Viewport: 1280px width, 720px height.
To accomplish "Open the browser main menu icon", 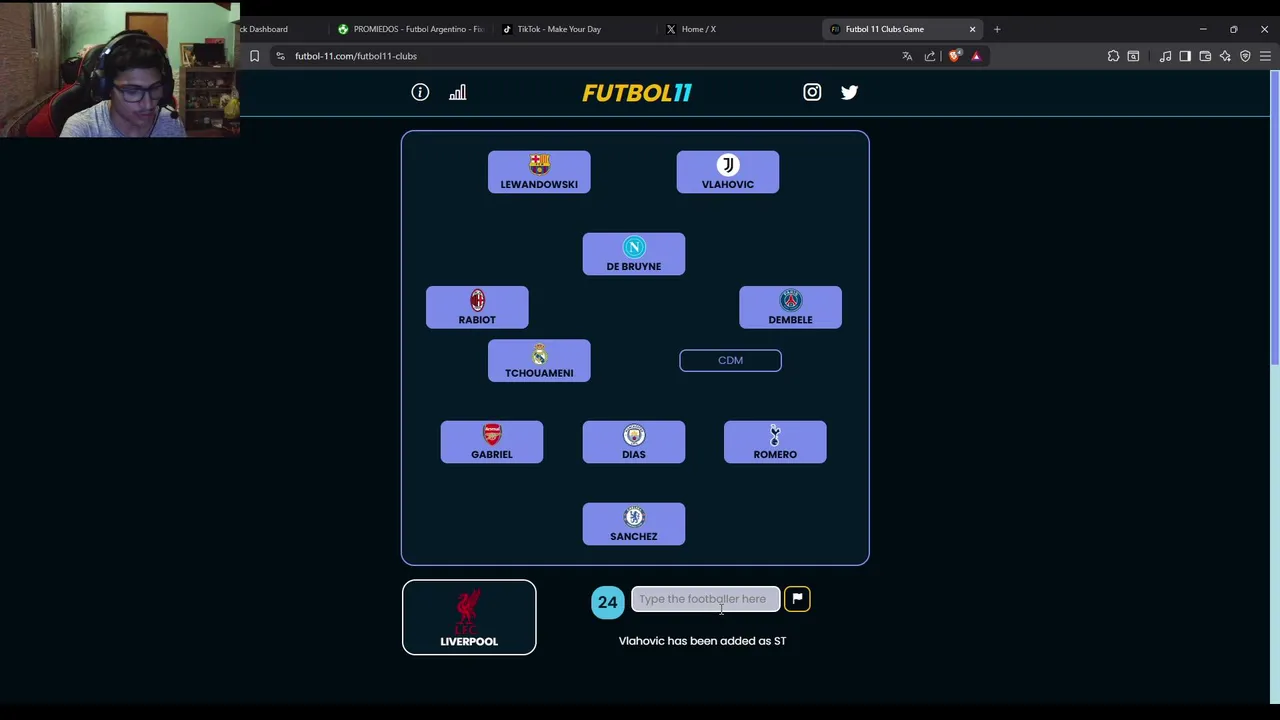I will coord(1265,56).
